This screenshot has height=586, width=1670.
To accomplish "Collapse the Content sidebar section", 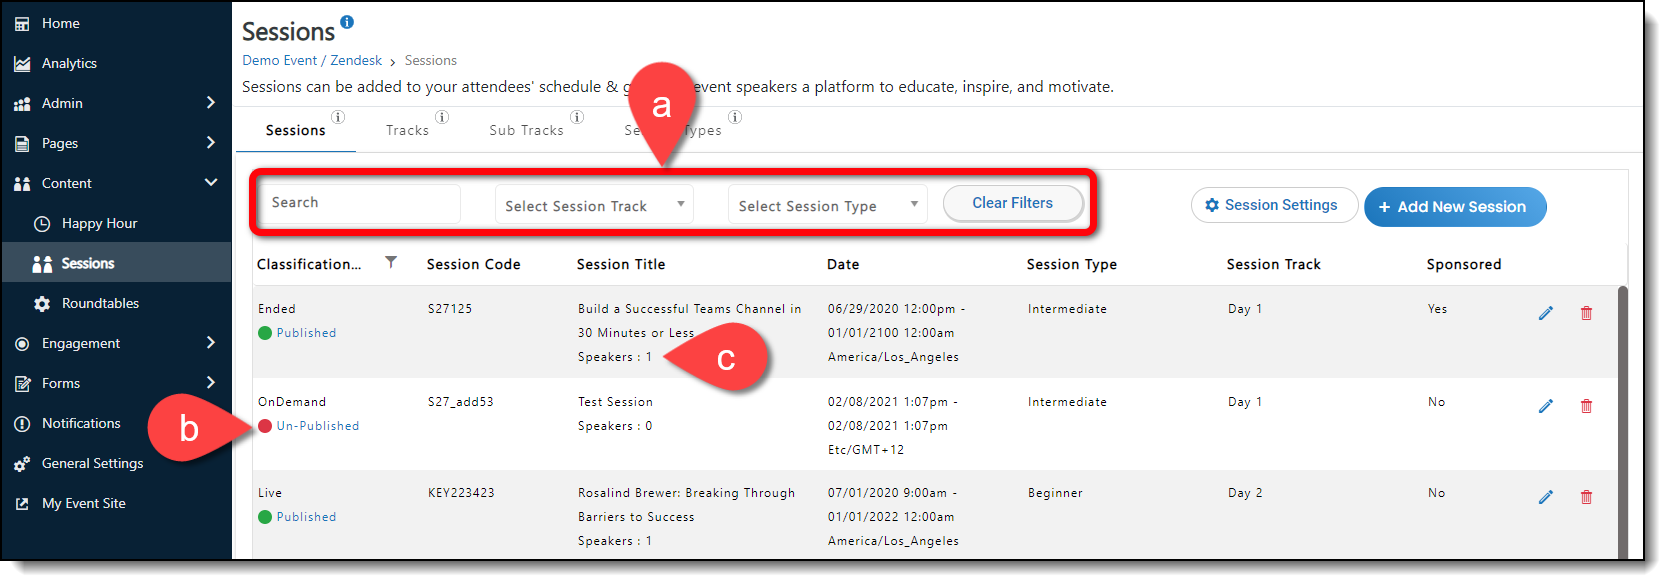I will click(x=211, y=183).
